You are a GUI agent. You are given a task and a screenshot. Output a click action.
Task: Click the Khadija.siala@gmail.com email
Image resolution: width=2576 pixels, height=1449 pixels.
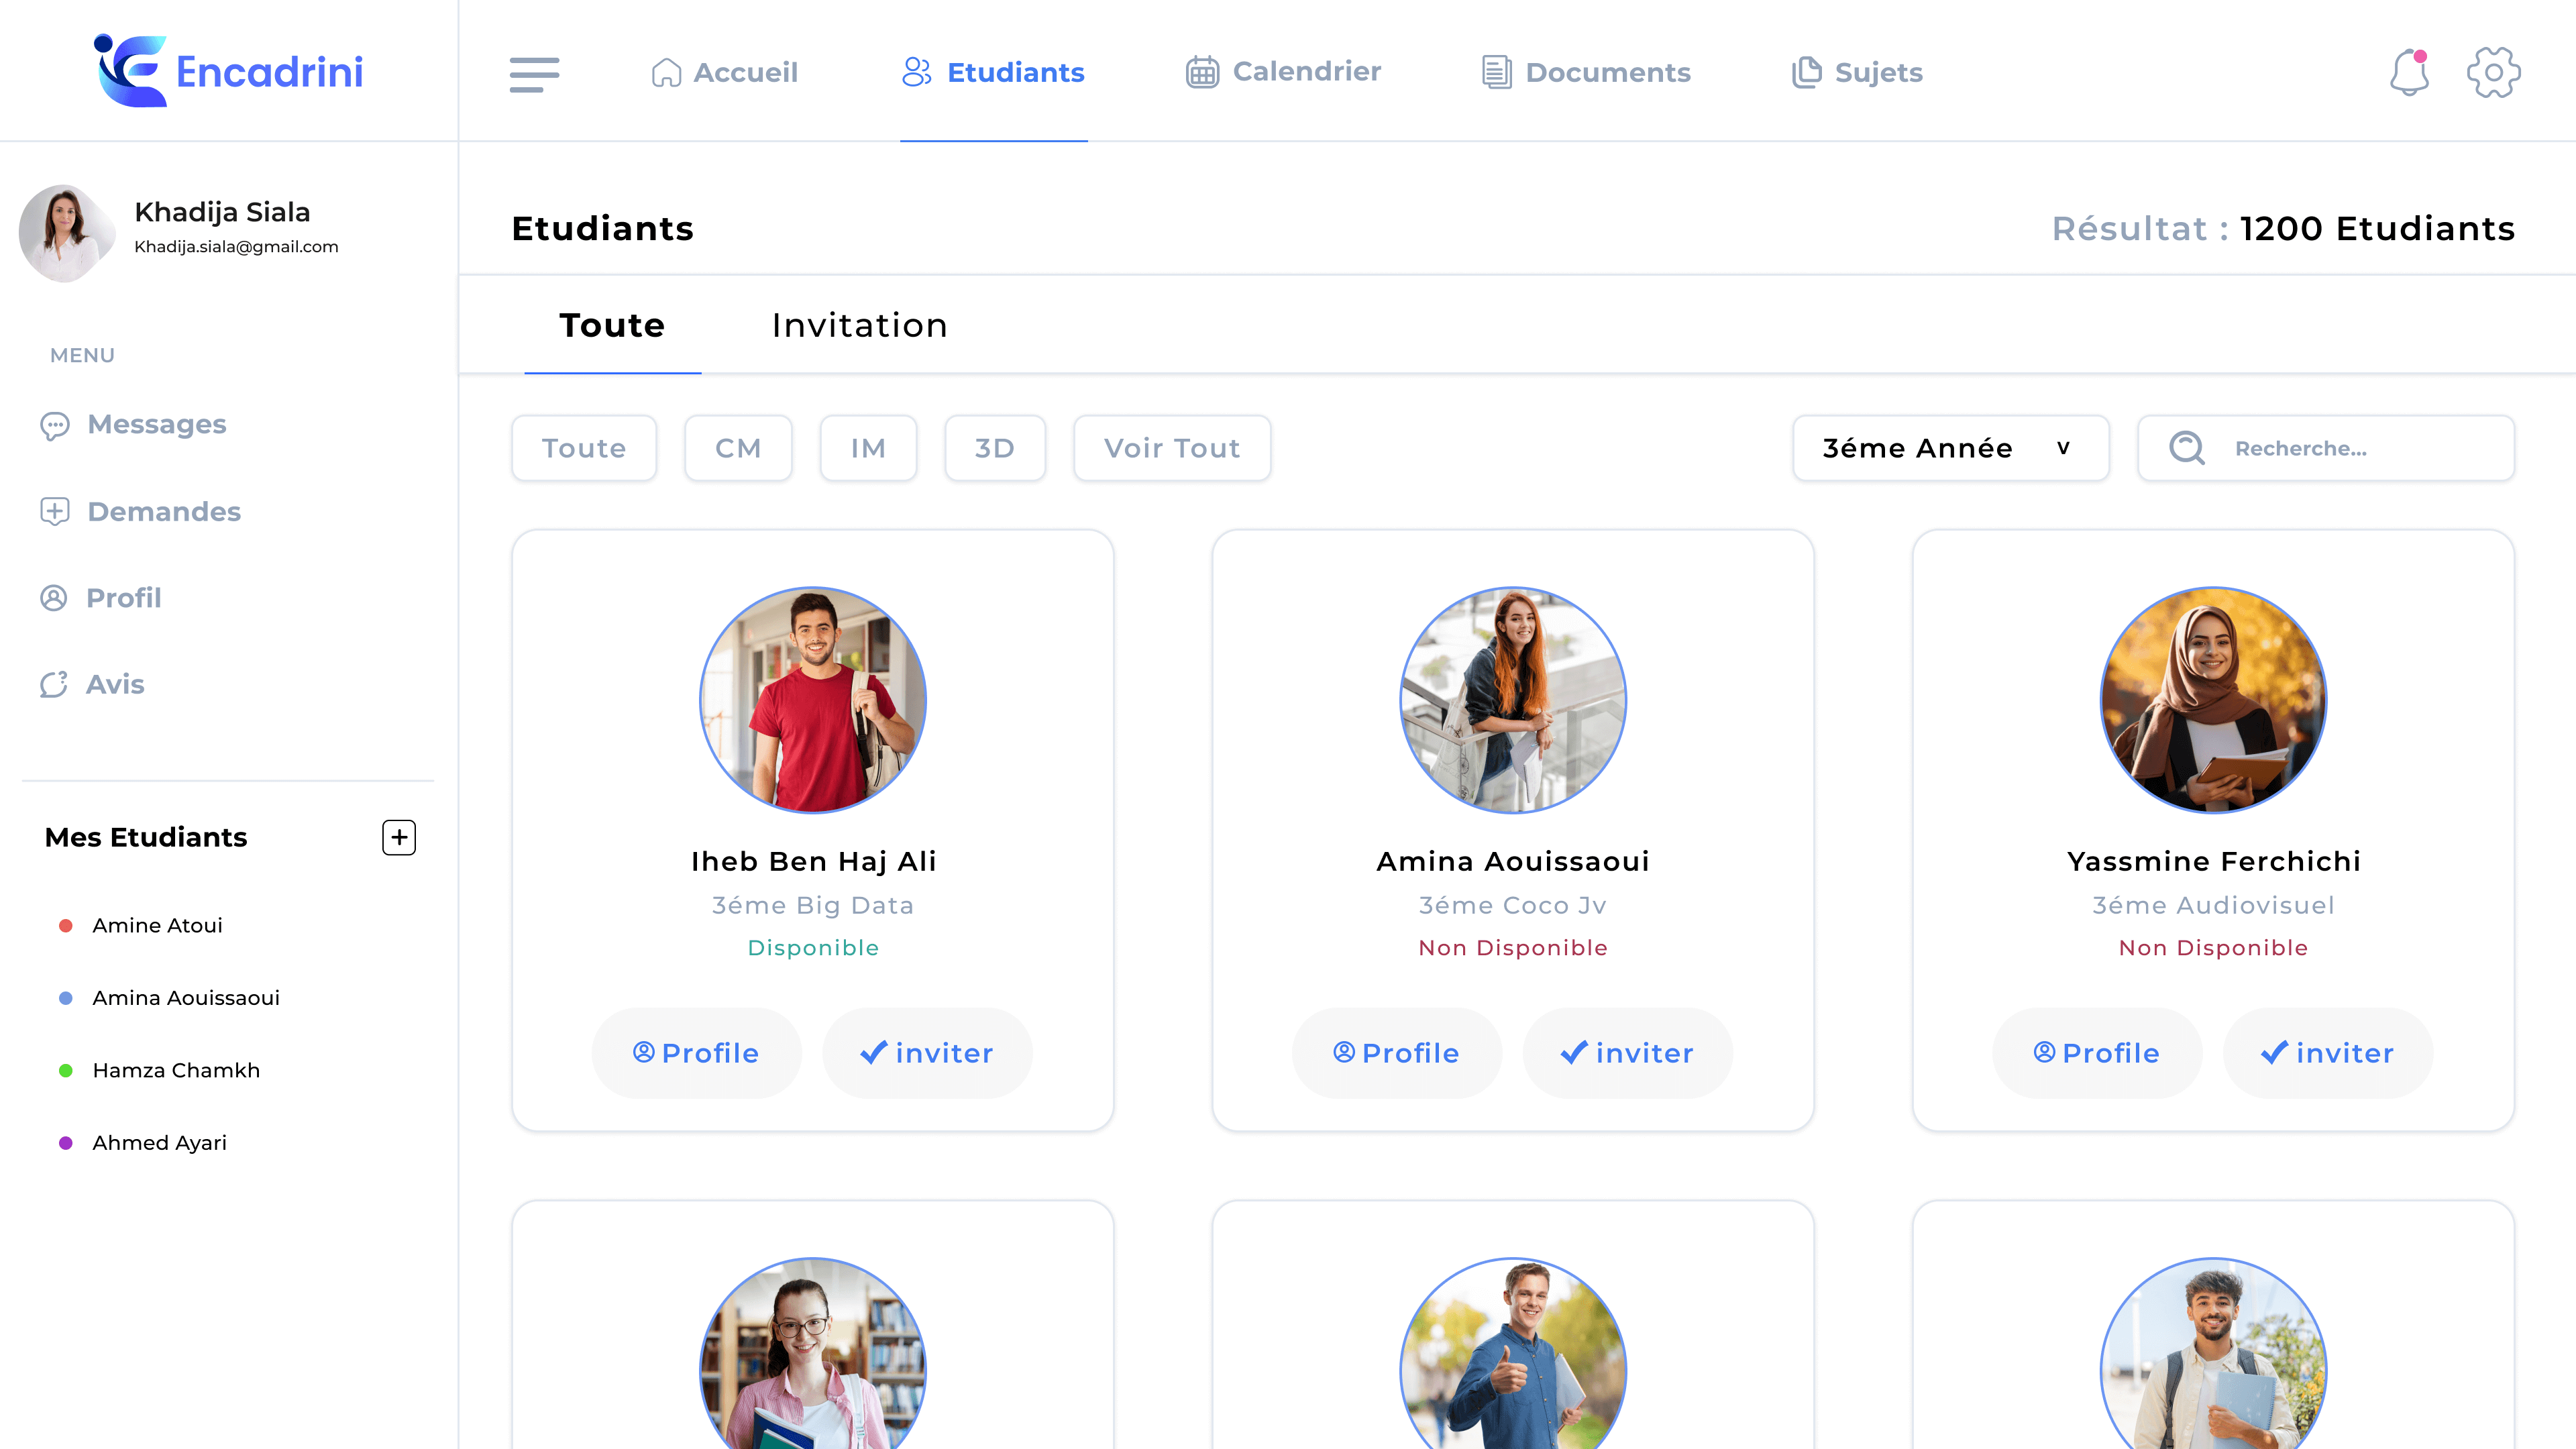point(236,247)
